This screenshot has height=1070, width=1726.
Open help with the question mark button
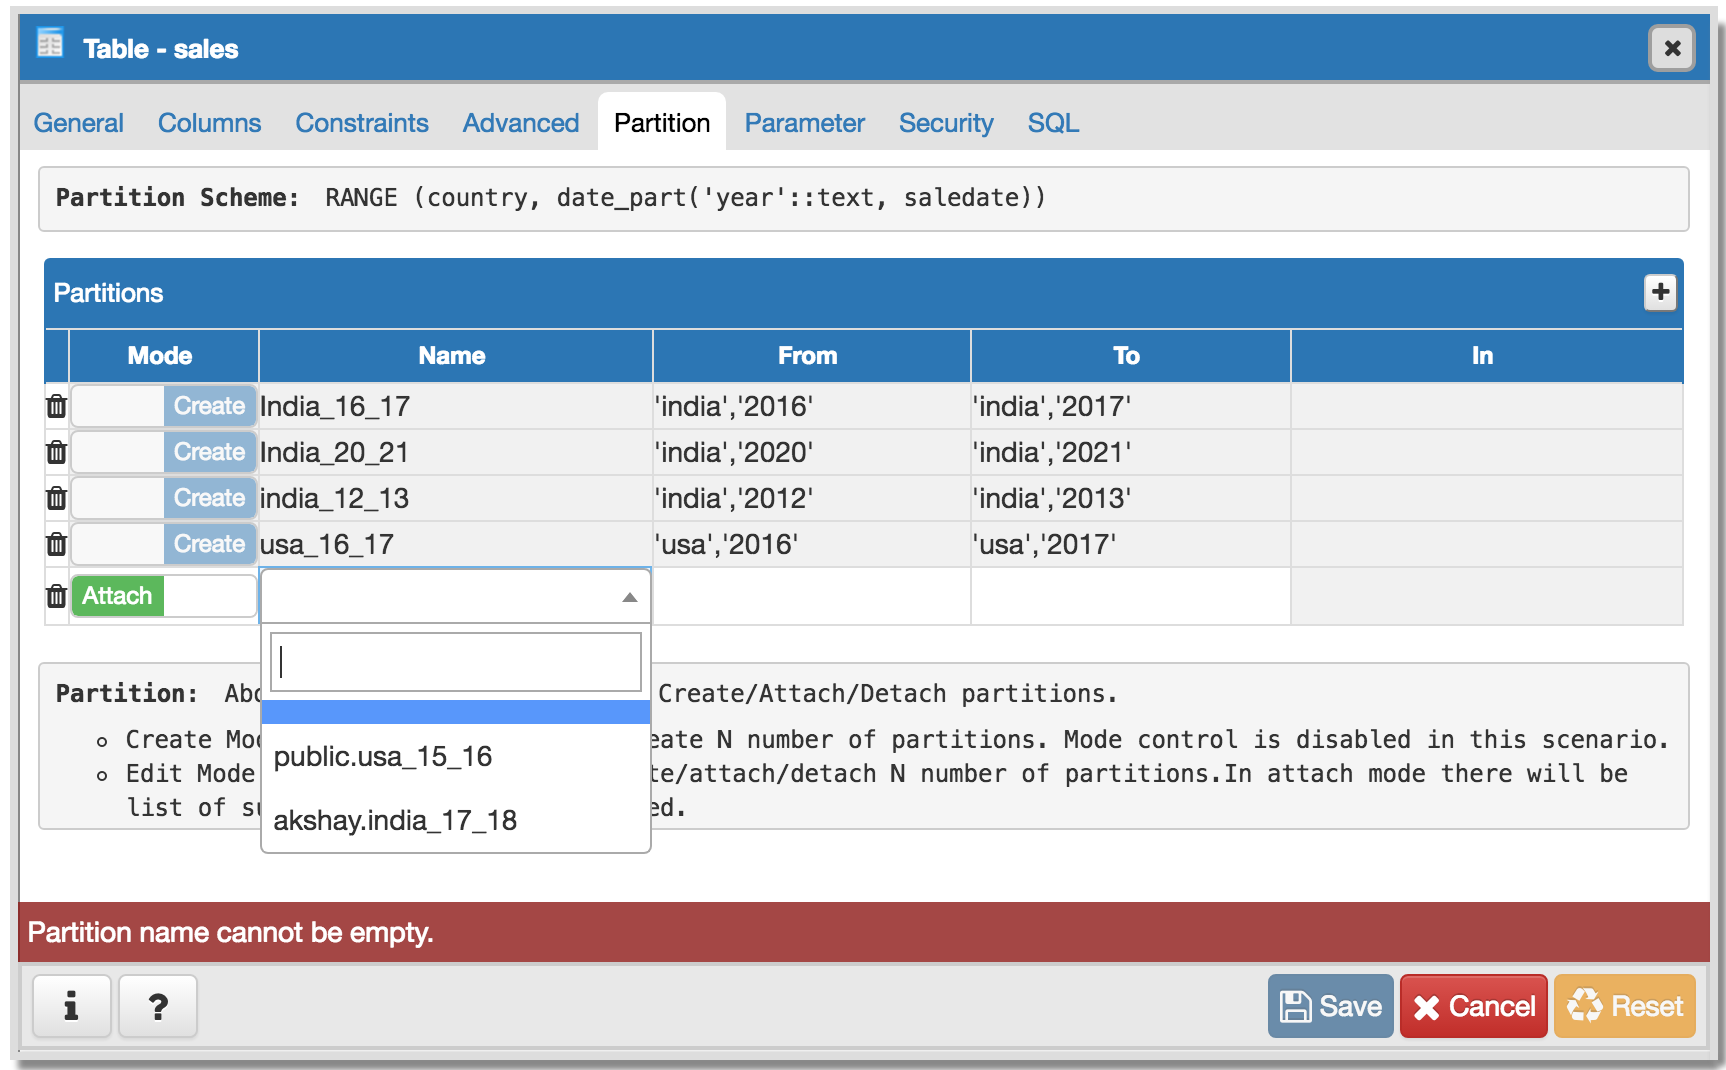(157, 1006)
